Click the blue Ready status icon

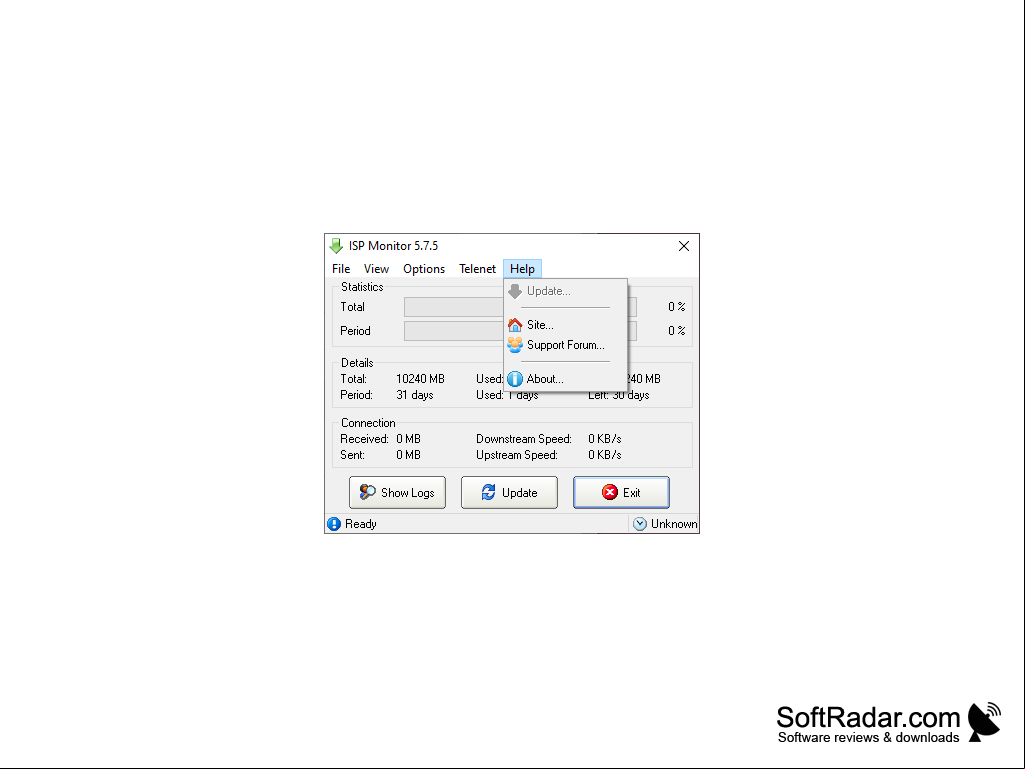click(334, 524)
